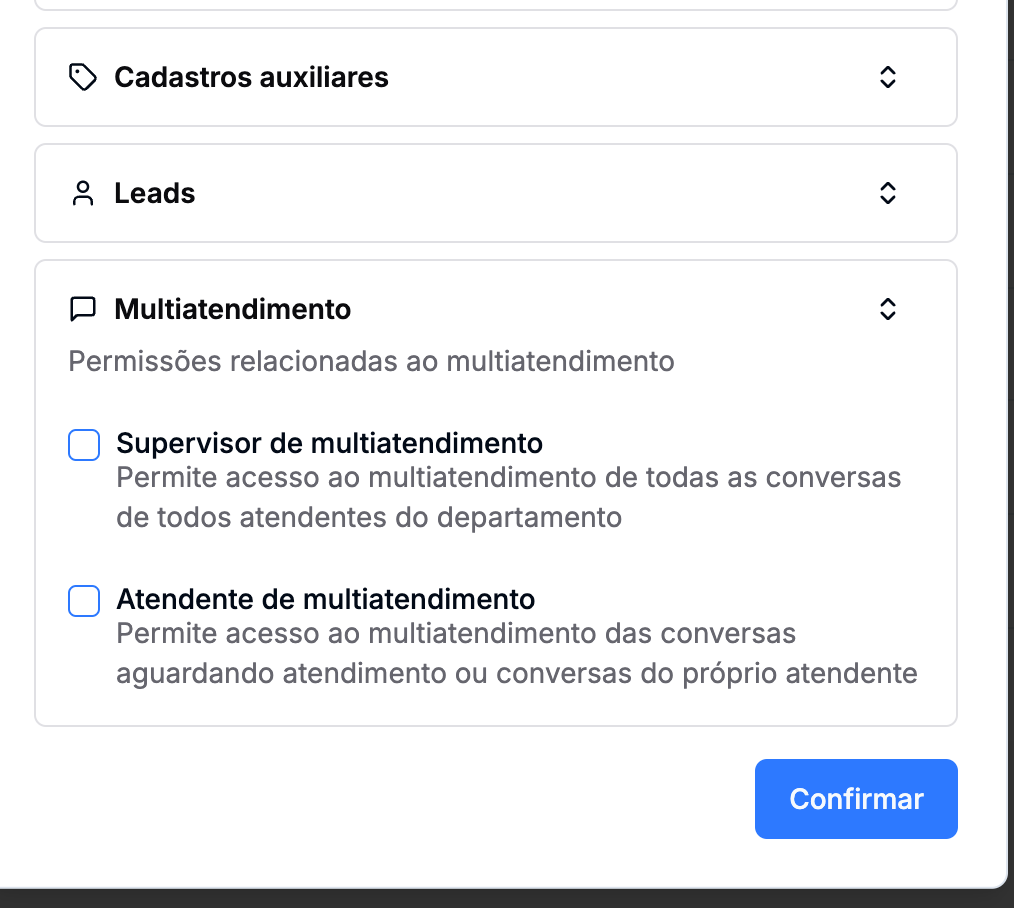
Task: Collapse the Multiatendimento section chevron
Action: click(x=887, y=309)
